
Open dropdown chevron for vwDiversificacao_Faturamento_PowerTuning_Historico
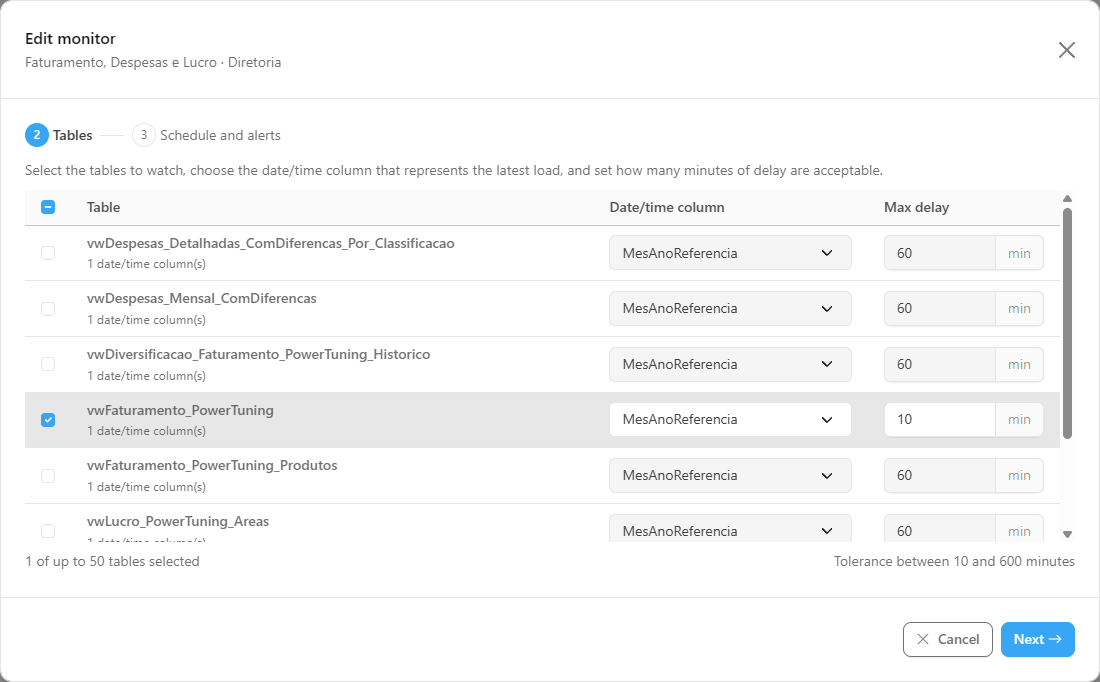(826, 364)
